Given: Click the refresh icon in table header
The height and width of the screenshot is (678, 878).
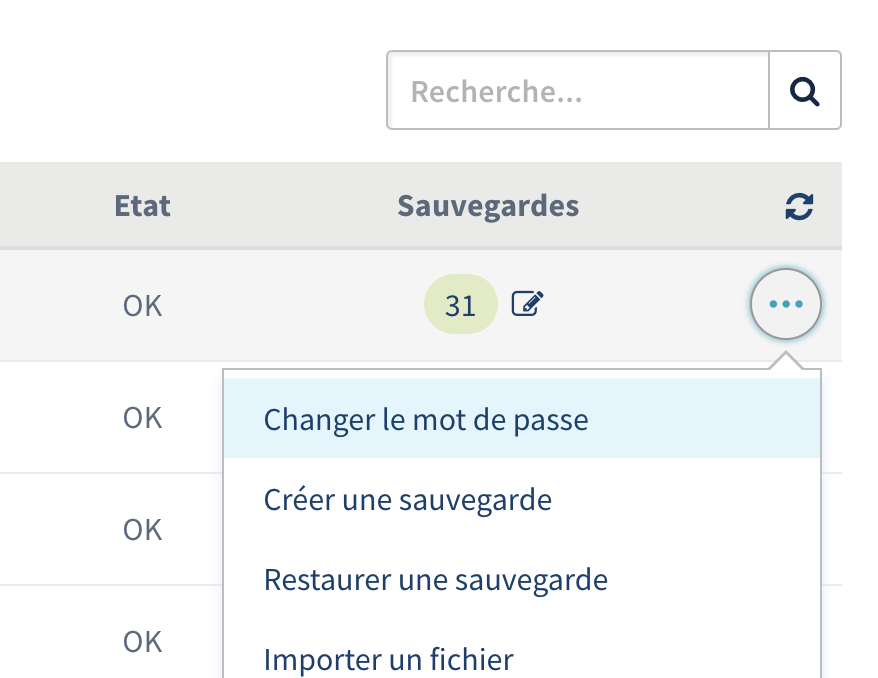Looking at the screenshot, I should pos(799,207).
